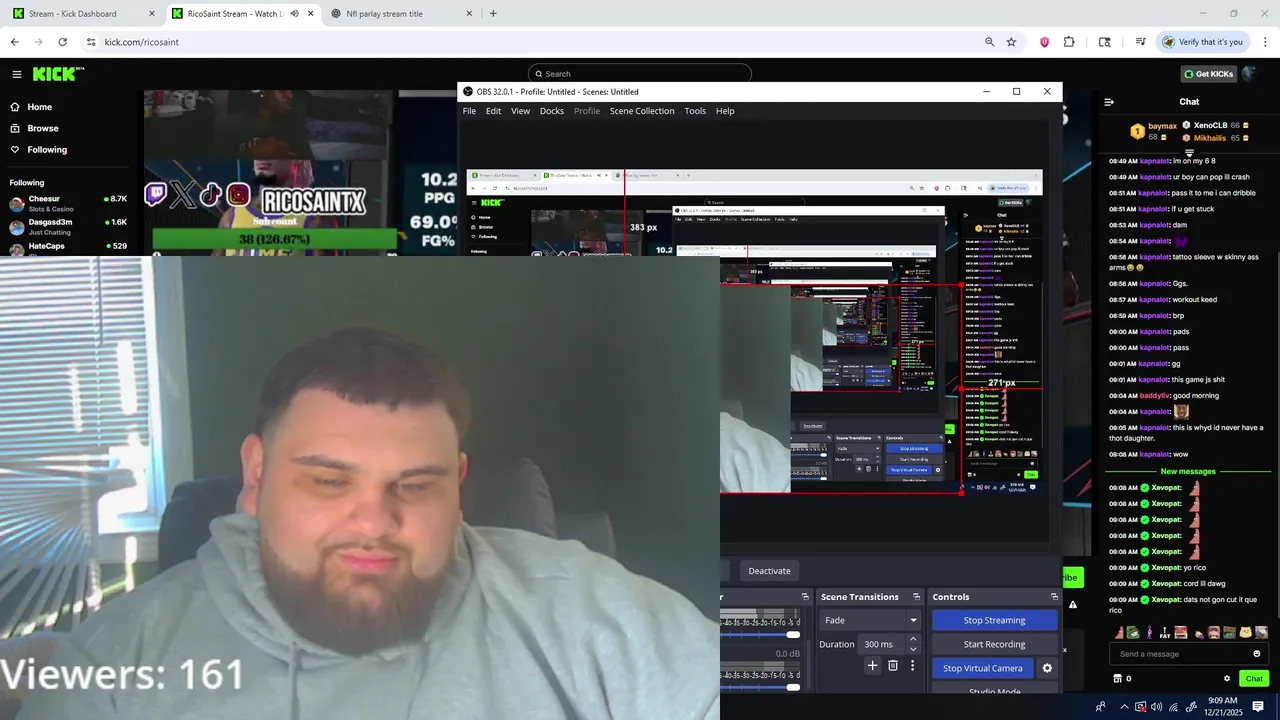1280x720 pixels.
Task: Open browser zoom magnifier icon
Action: [x=990, y=42]
